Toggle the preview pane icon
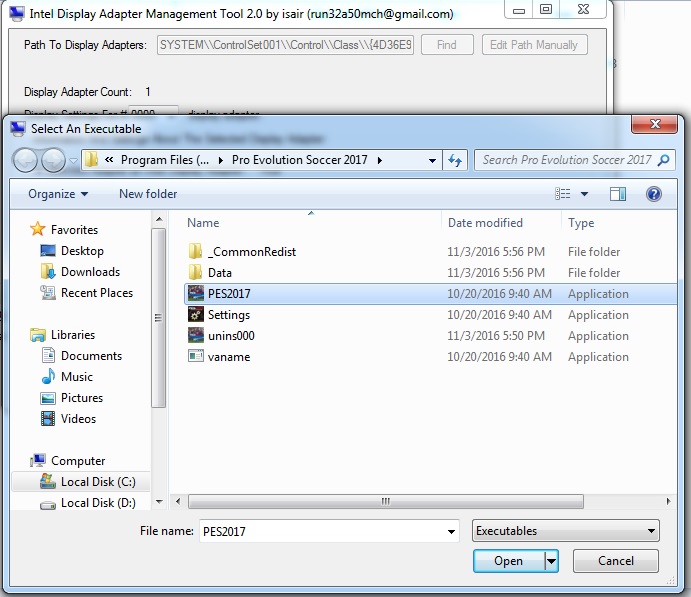691x597 pixels. click(618, 194)
